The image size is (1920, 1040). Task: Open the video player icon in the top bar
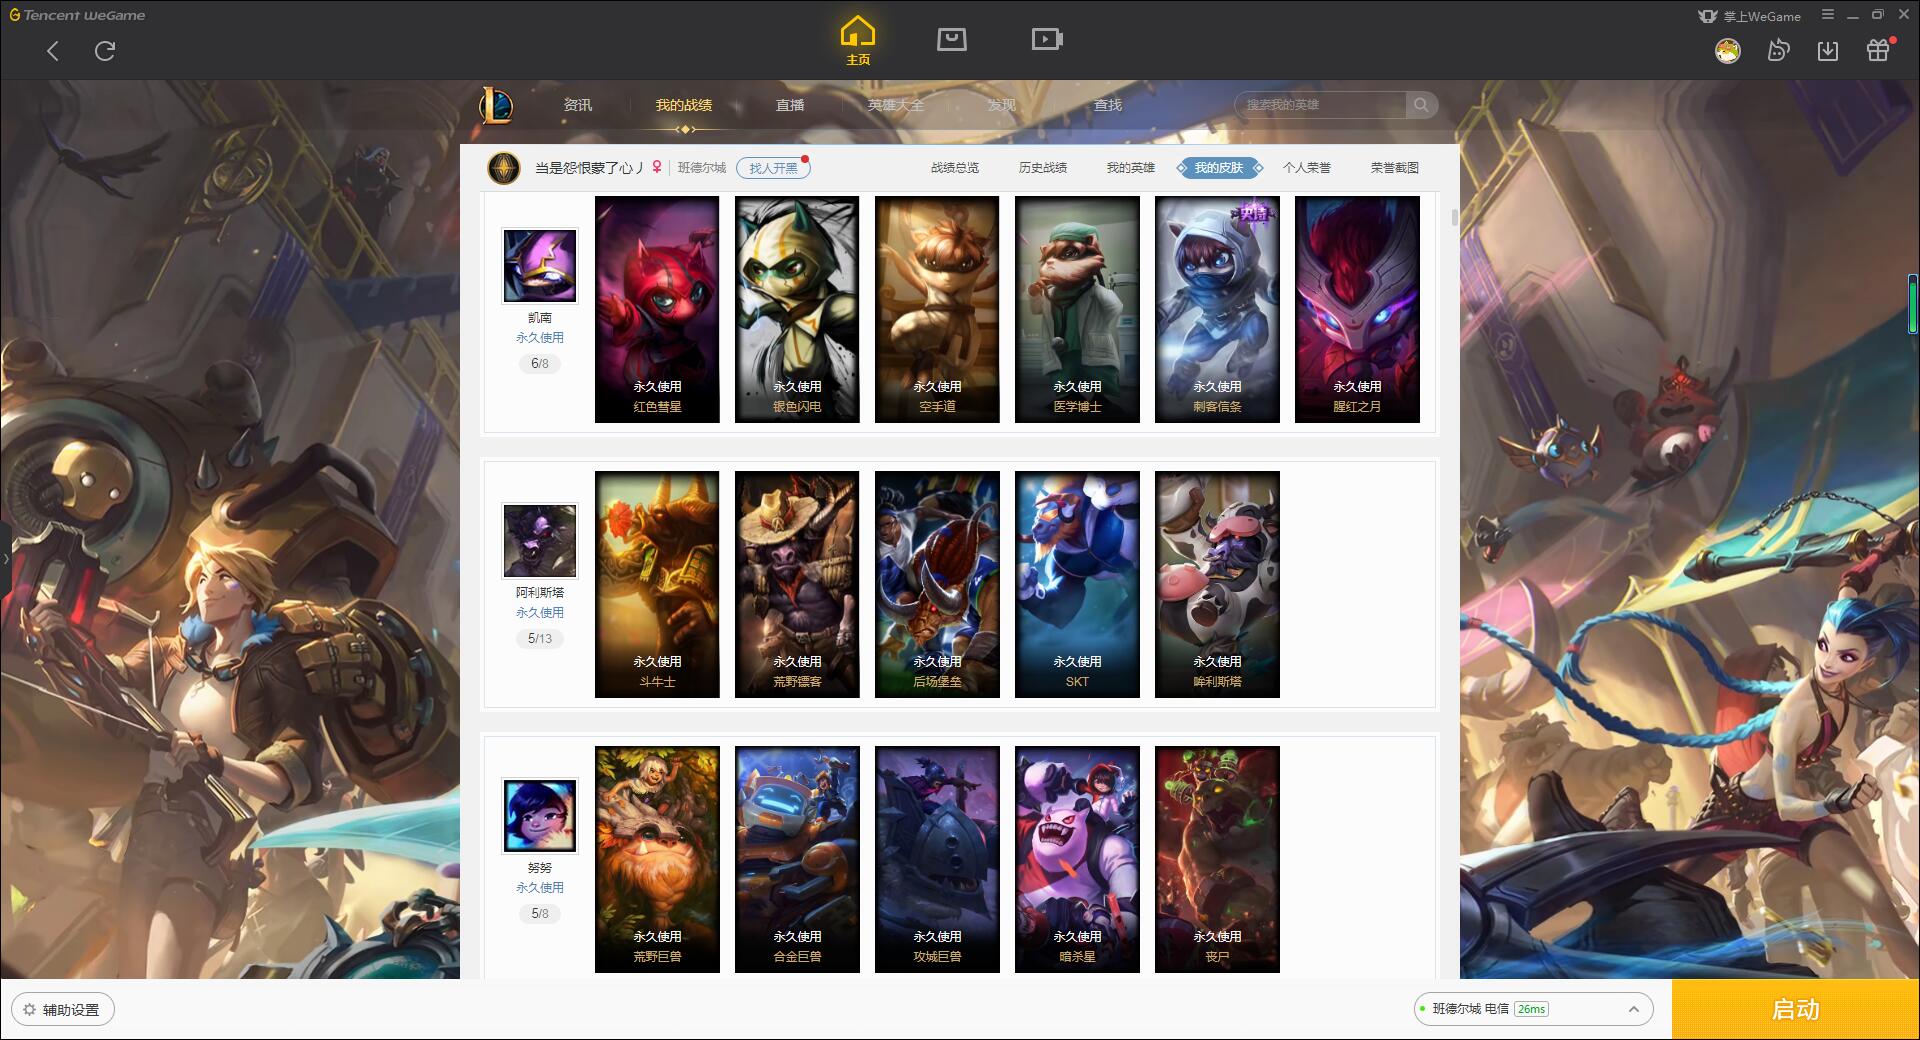pos(1047,39)
